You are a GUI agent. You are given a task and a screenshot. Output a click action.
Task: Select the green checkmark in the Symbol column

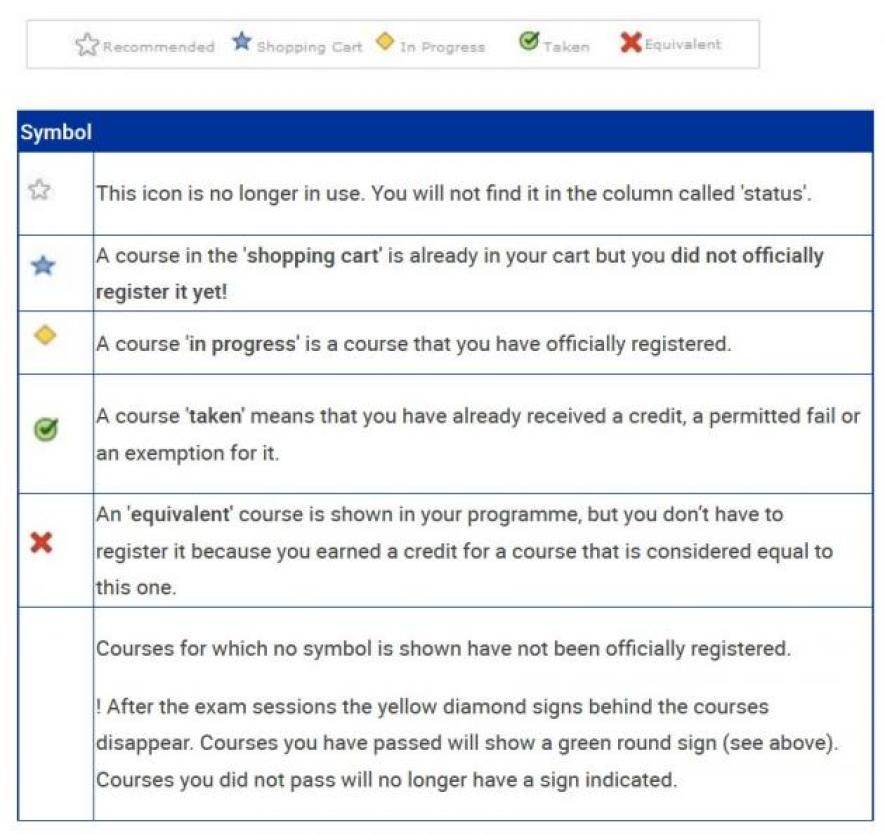click(x=45, y=432)
